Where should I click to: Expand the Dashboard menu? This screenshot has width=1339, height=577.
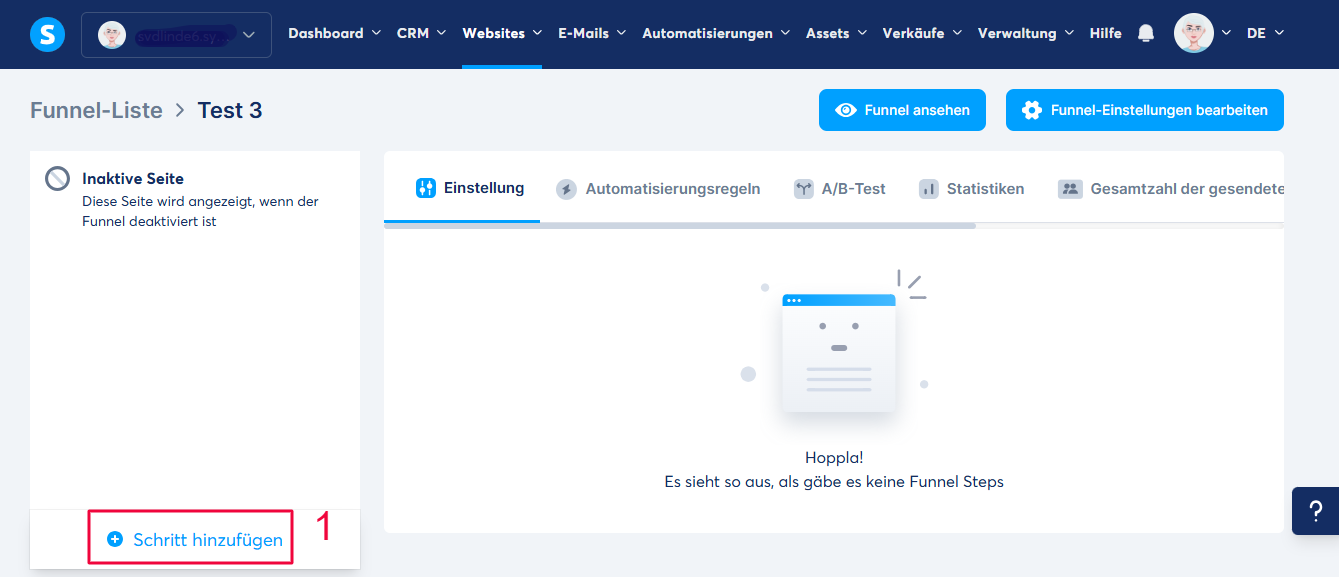click(335, 33)
